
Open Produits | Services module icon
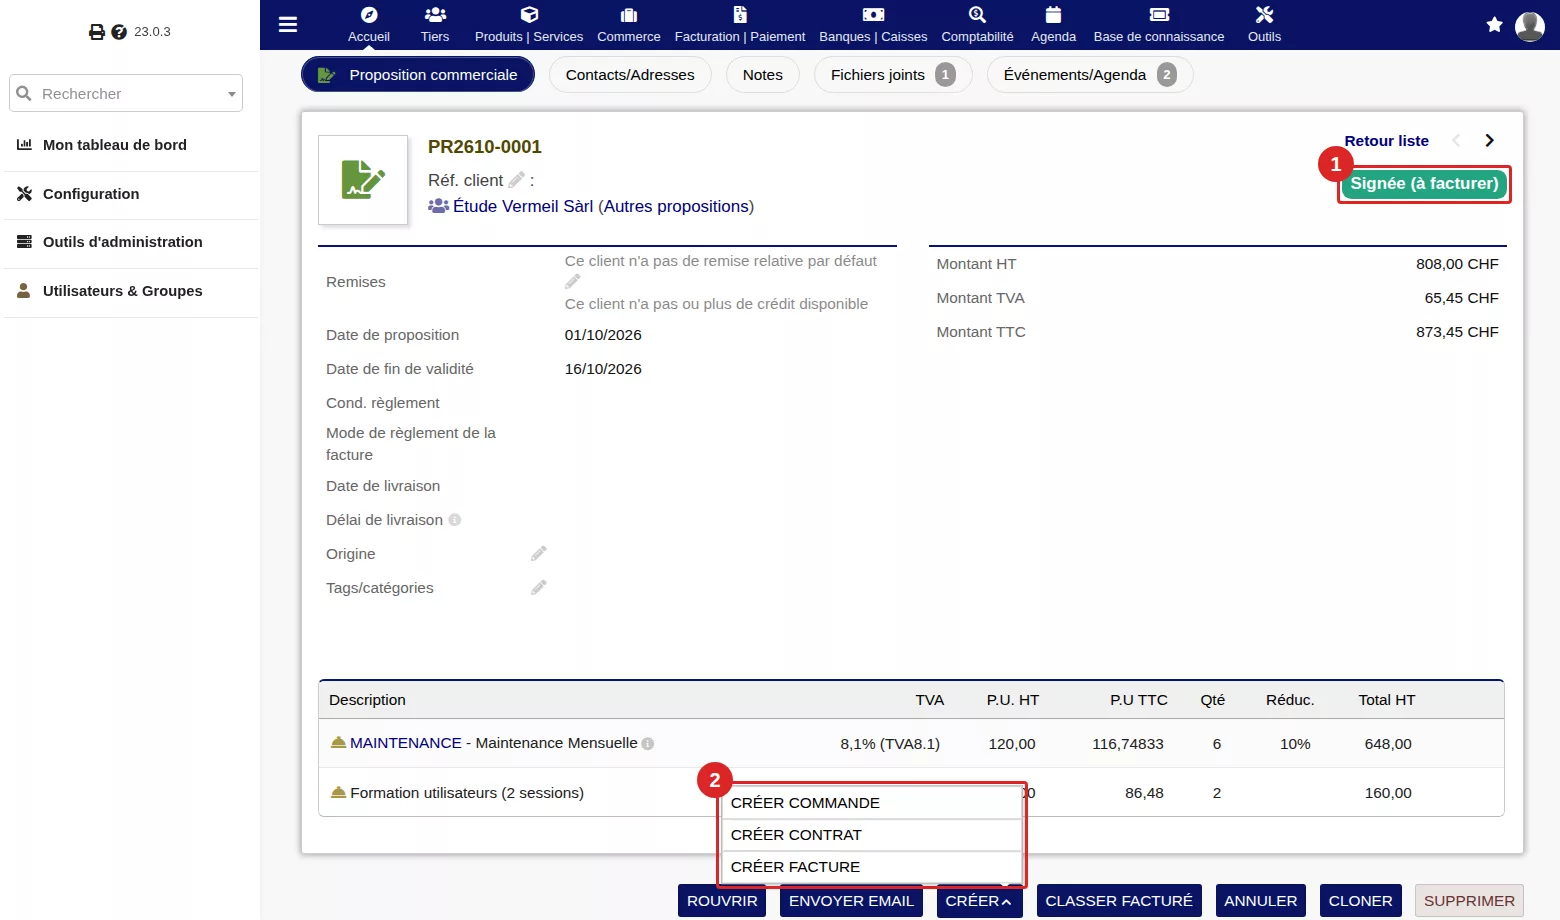tap(529, 15)
